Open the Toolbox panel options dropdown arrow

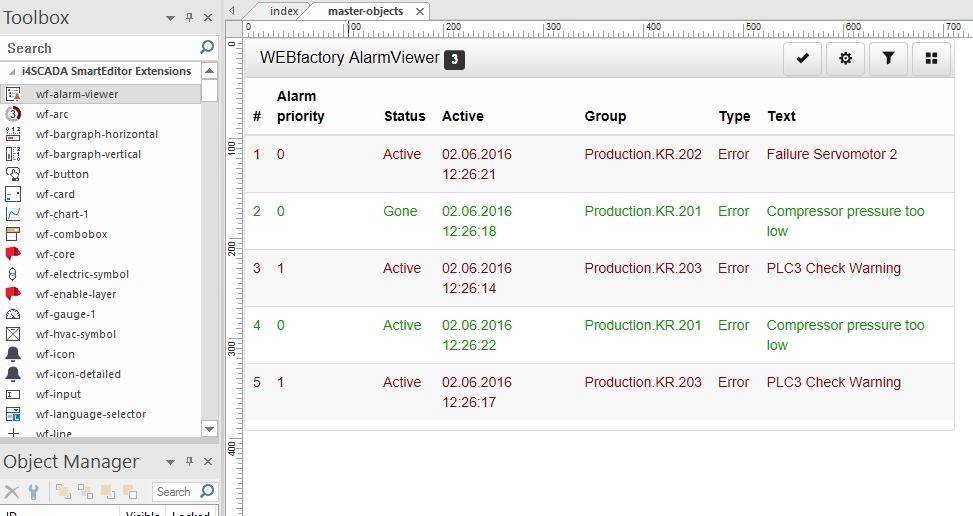coord(170,18)
